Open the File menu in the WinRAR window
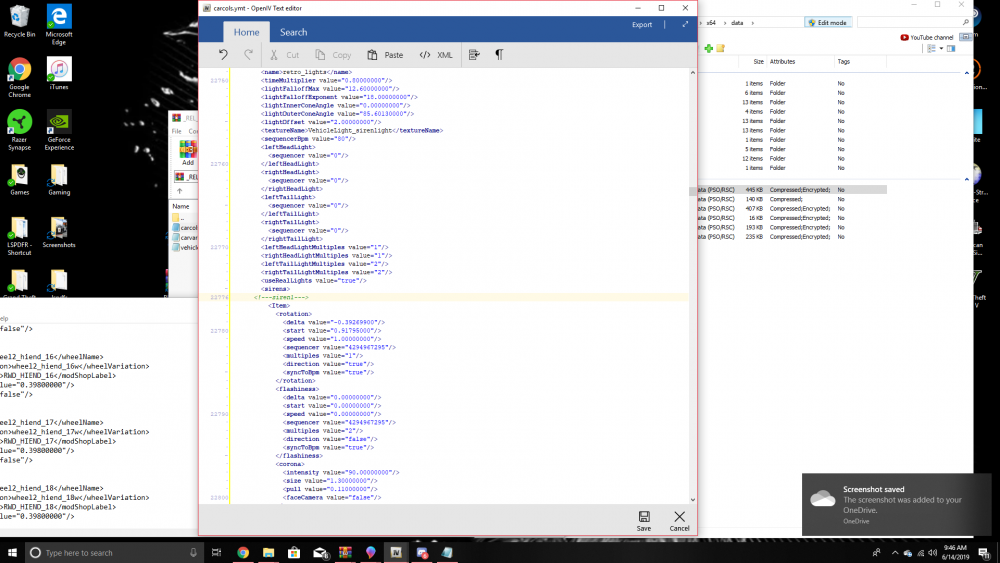This screenshot has height=563, width=1000. pos(177,131)
